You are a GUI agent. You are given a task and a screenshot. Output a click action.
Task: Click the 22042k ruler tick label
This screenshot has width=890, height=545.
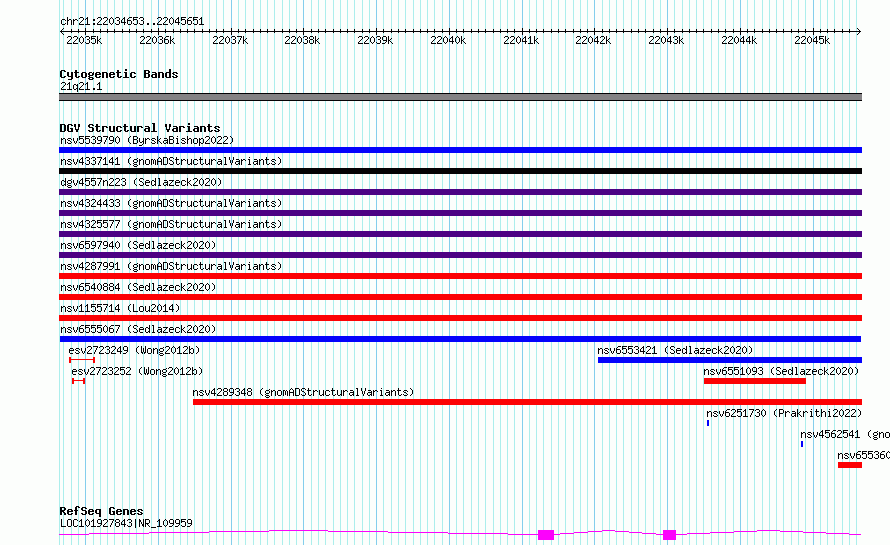(593, 40)
